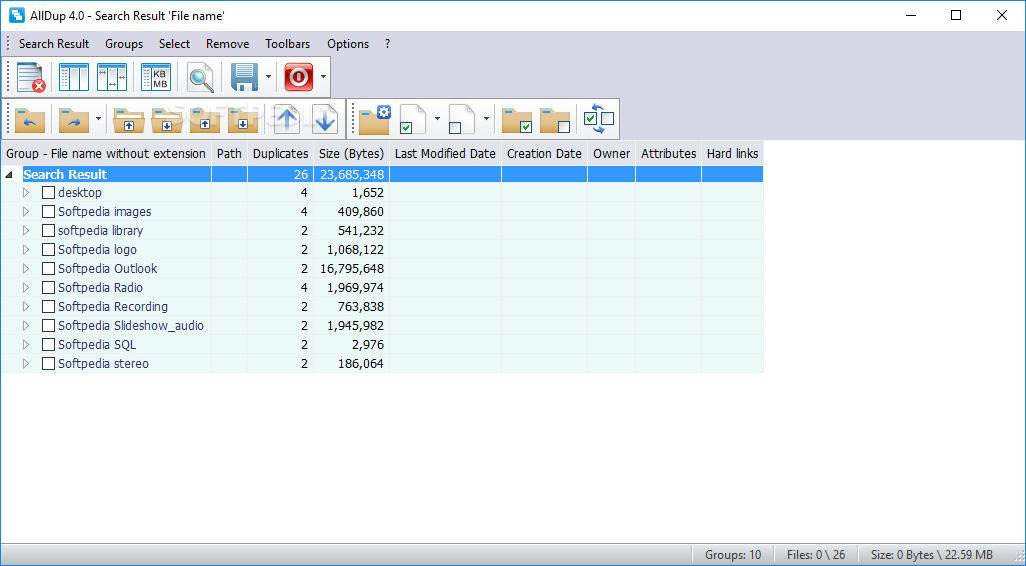The height and width of the screenshot is (566, 1026).
Task: Check the desktop group checkbox
Action: [48, 192]
